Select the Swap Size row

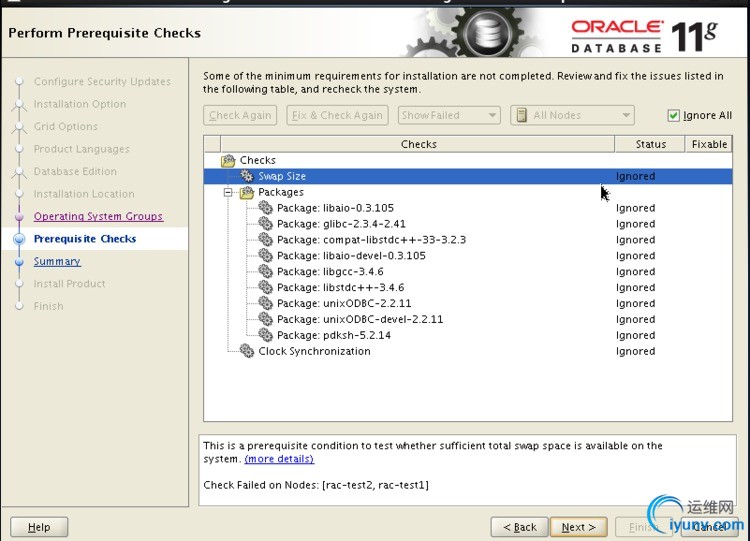[x=468, y=176]
